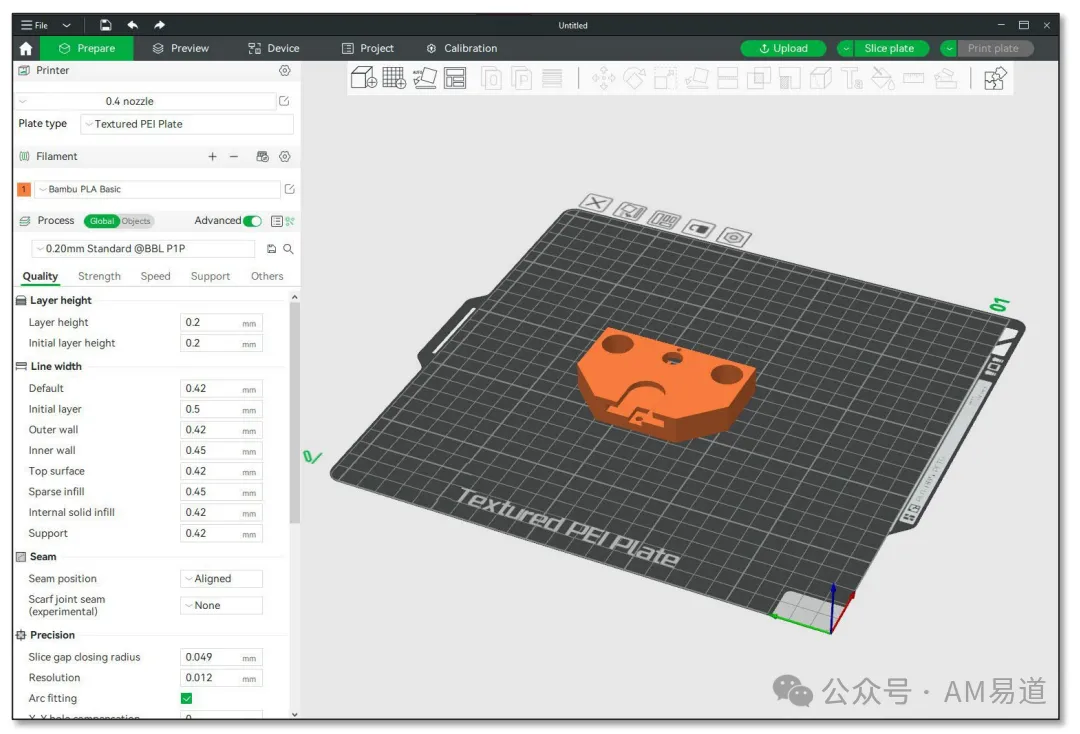Search process settings with magnifier icon
Viewport: 1080px width, 734px height.
[x=289, y=249]
